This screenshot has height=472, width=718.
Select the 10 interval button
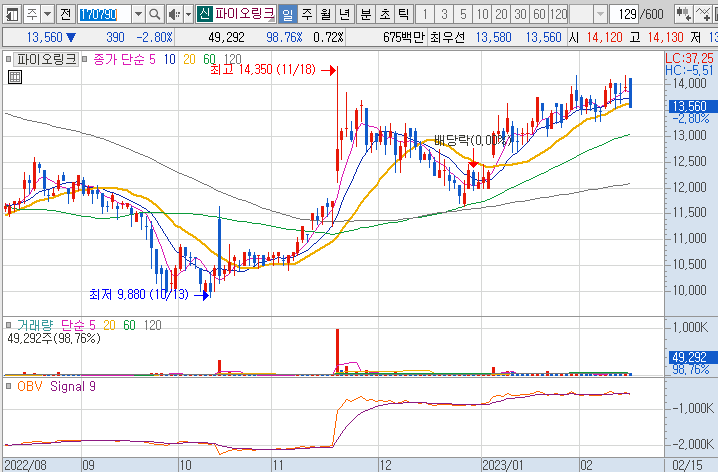point(482,14)
